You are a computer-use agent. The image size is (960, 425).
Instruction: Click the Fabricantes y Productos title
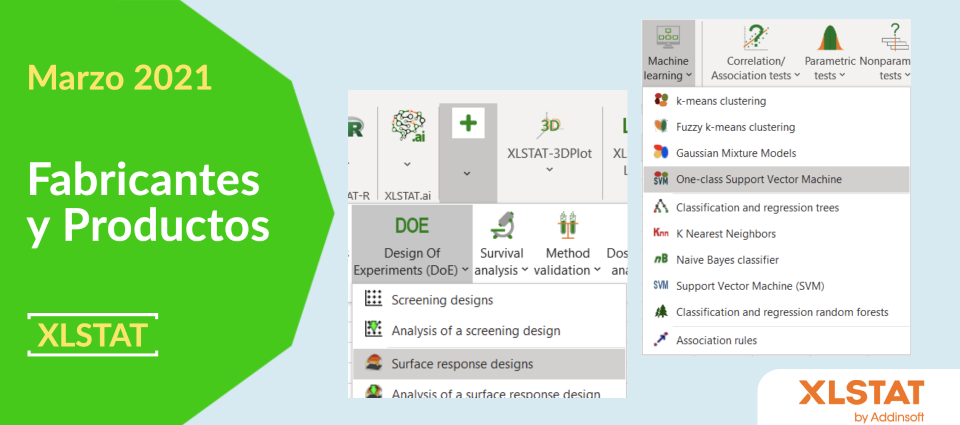click(148, 204)
